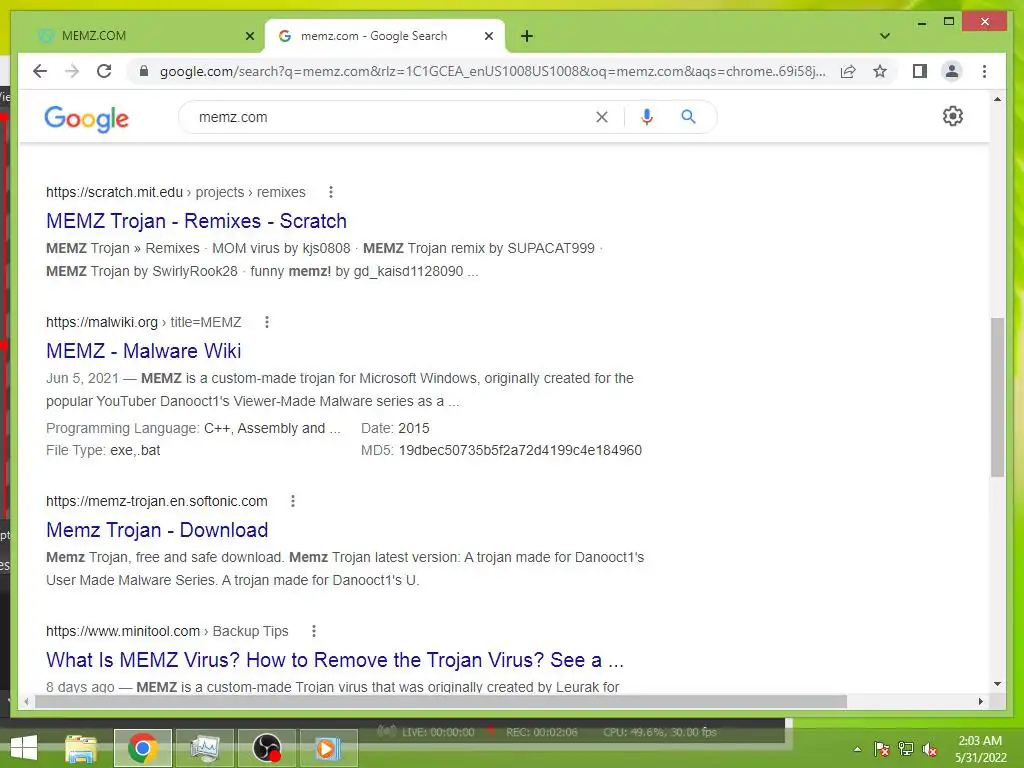This screenshot has width=1024, height=768.
Task: Select Chrome in the taskbar
Action: coord(142,748)
